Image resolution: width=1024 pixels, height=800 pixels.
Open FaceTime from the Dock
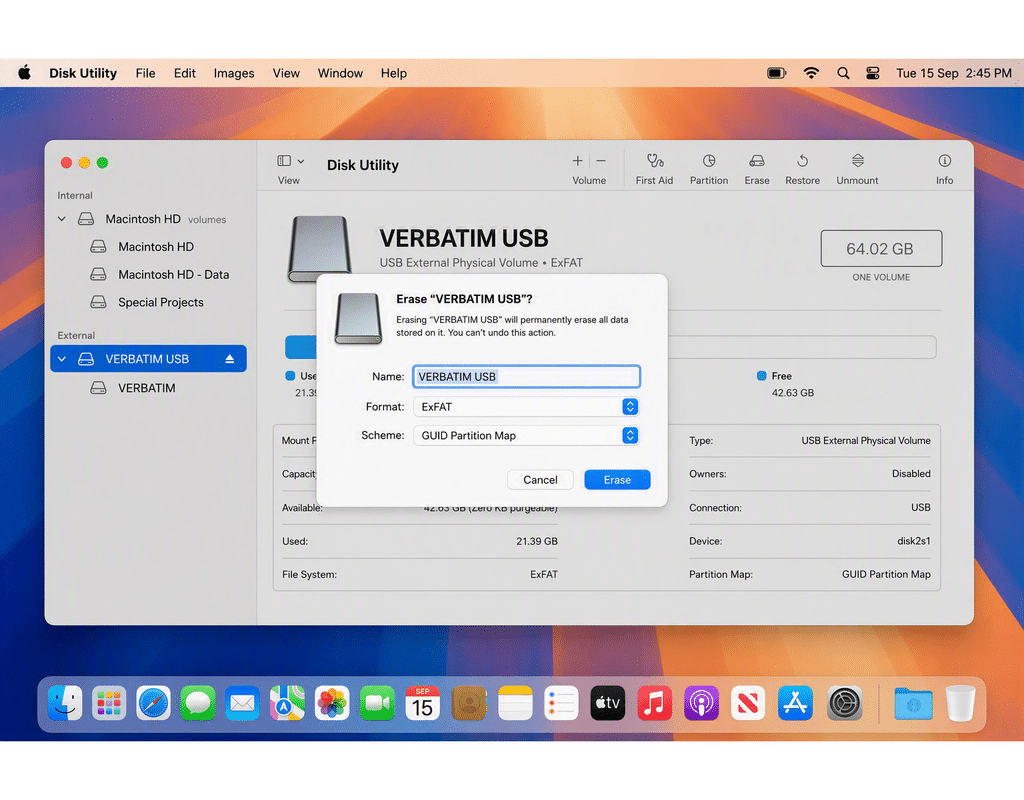pyautogui.click(x=377, y=703)
